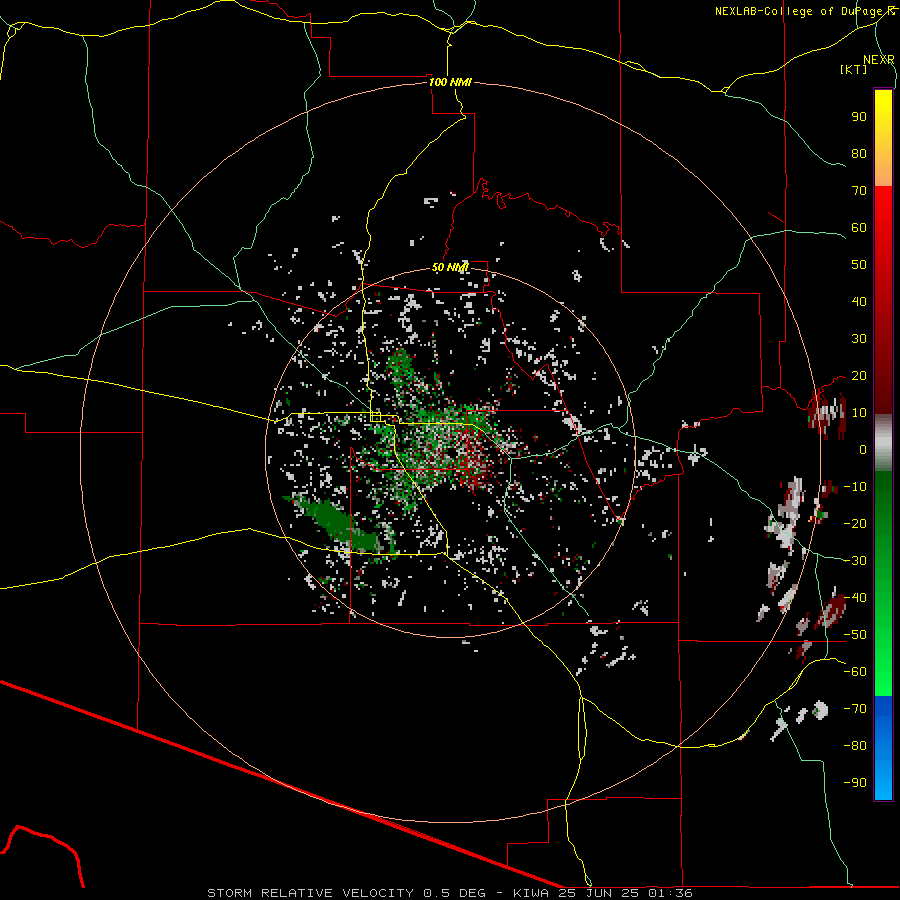Click the -90 value on the color scale

[x=855, y=783]
